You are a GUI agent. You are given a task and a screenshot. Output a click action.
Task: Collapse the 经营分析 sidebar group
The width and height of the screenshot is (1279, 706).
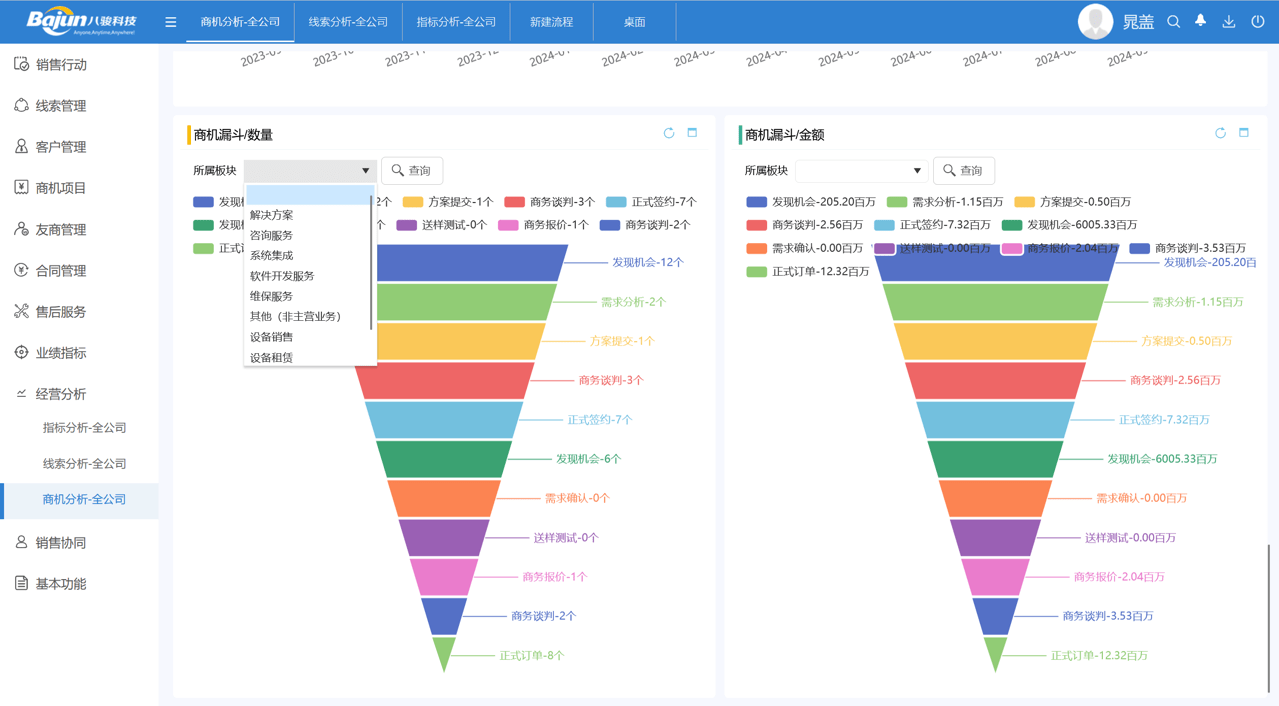(61, 394)
